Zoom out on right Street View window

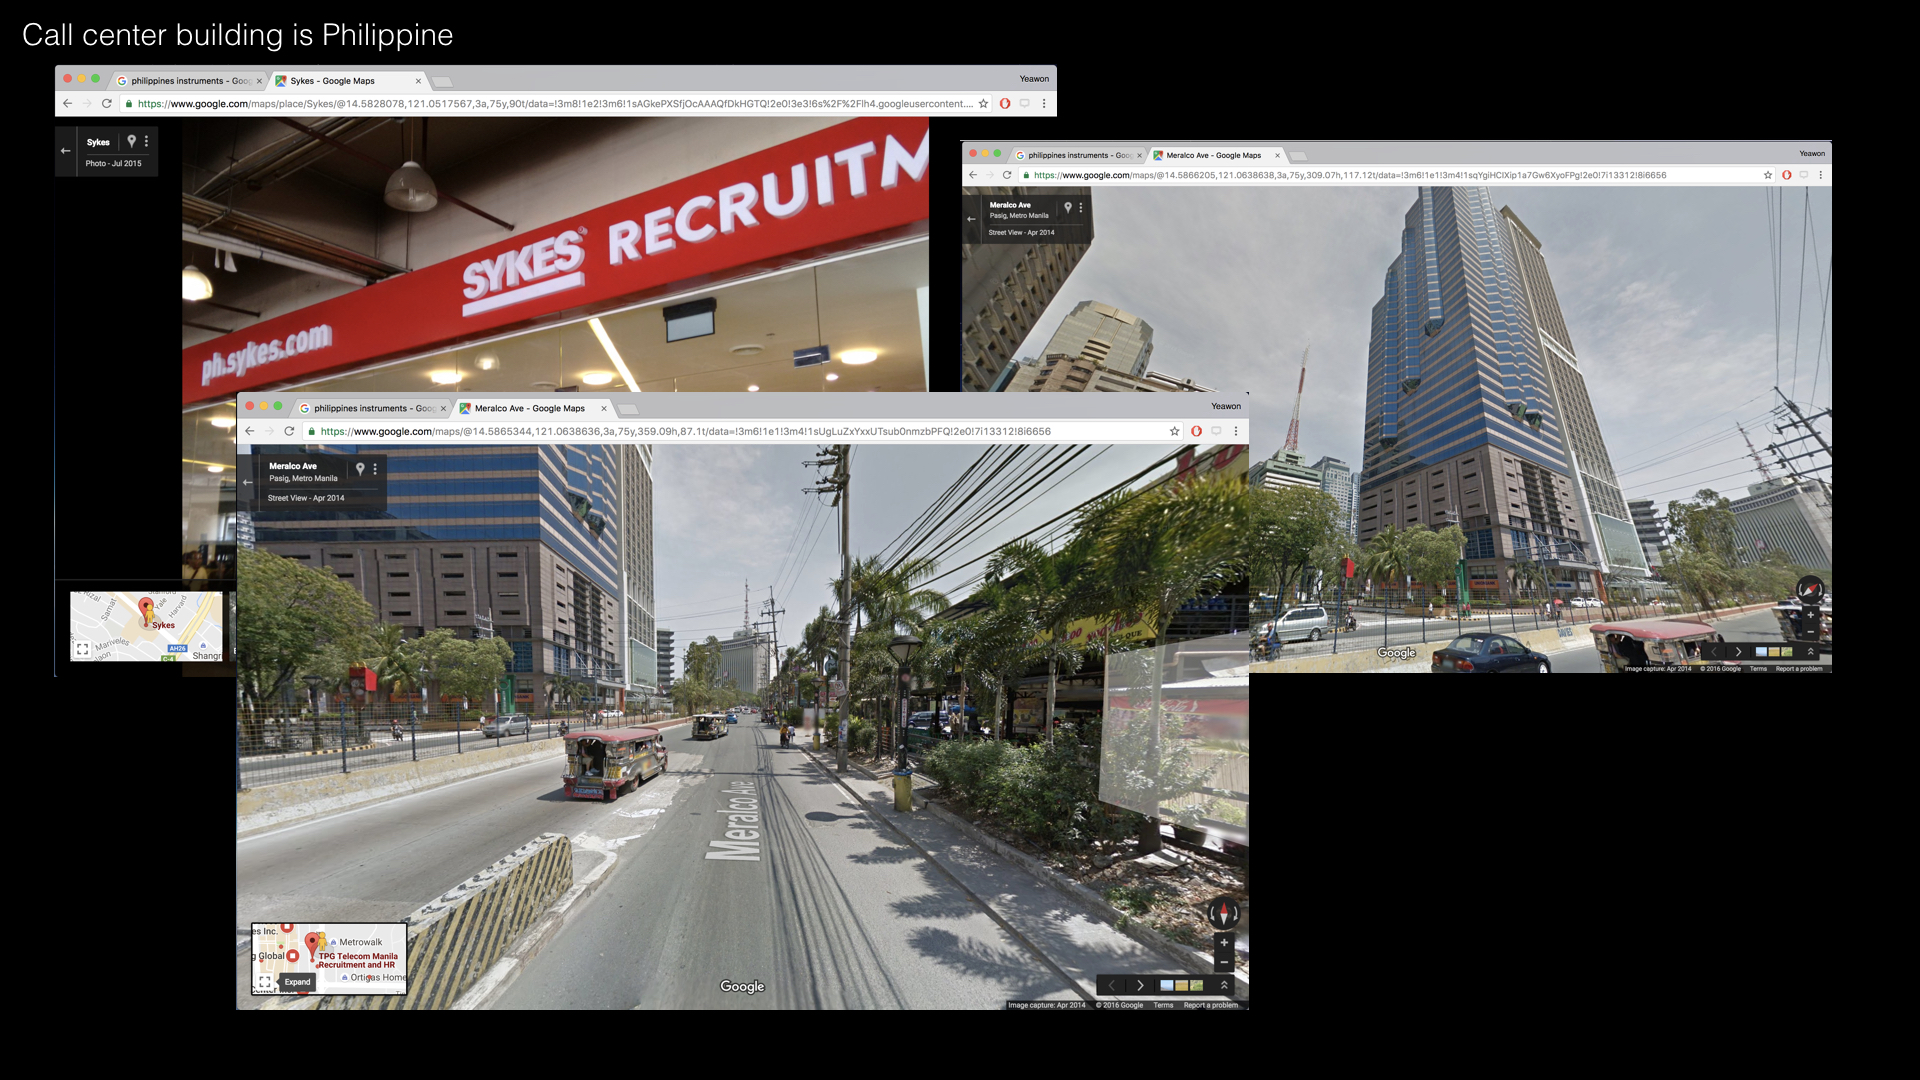tap(1810, 632)
